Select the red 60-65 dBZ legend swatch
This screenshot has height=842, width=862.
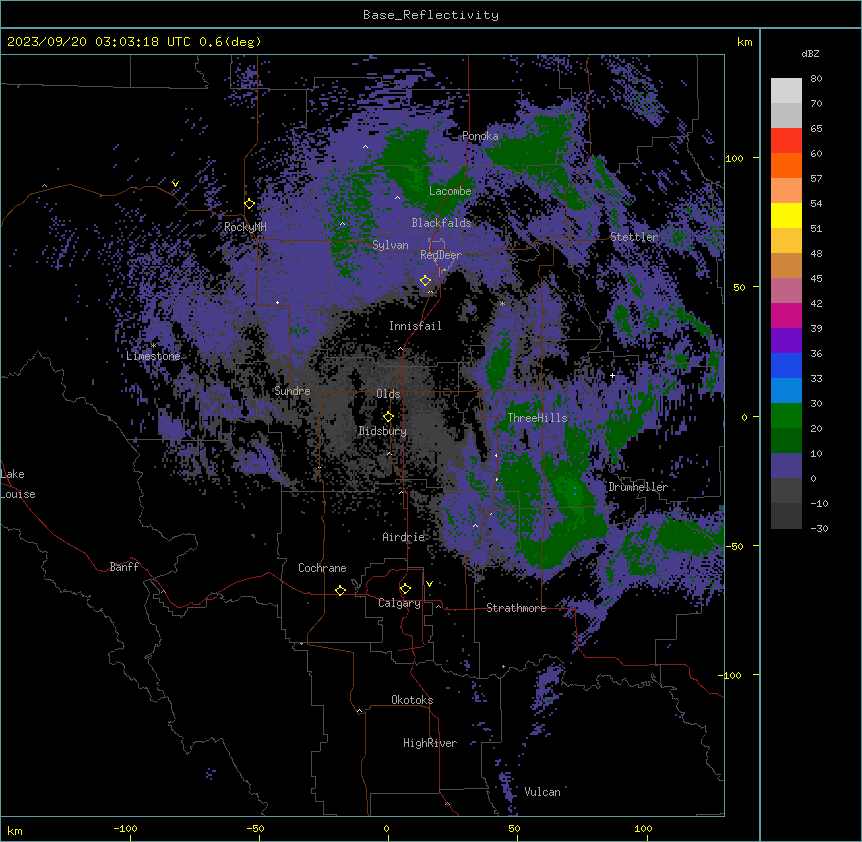pyautogui.click(x=786, y=140)
